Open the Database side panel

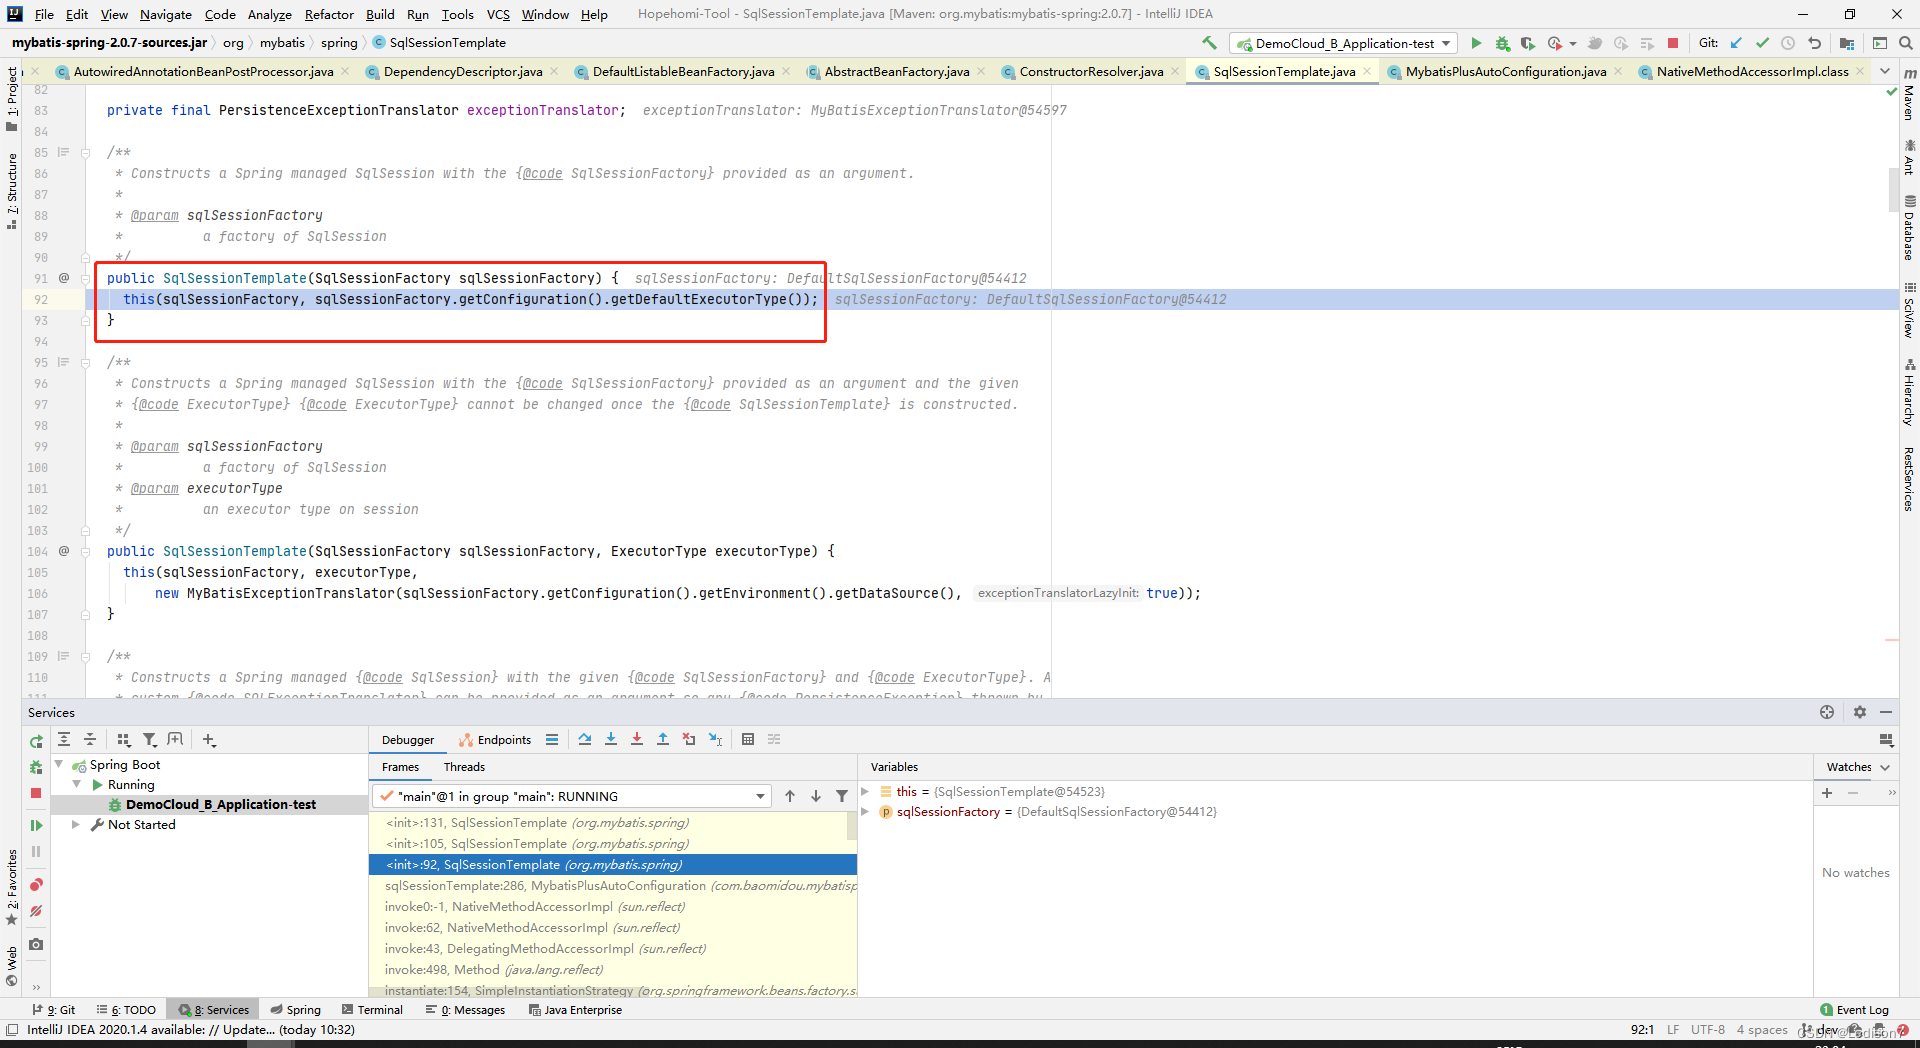click(1909, 227)
